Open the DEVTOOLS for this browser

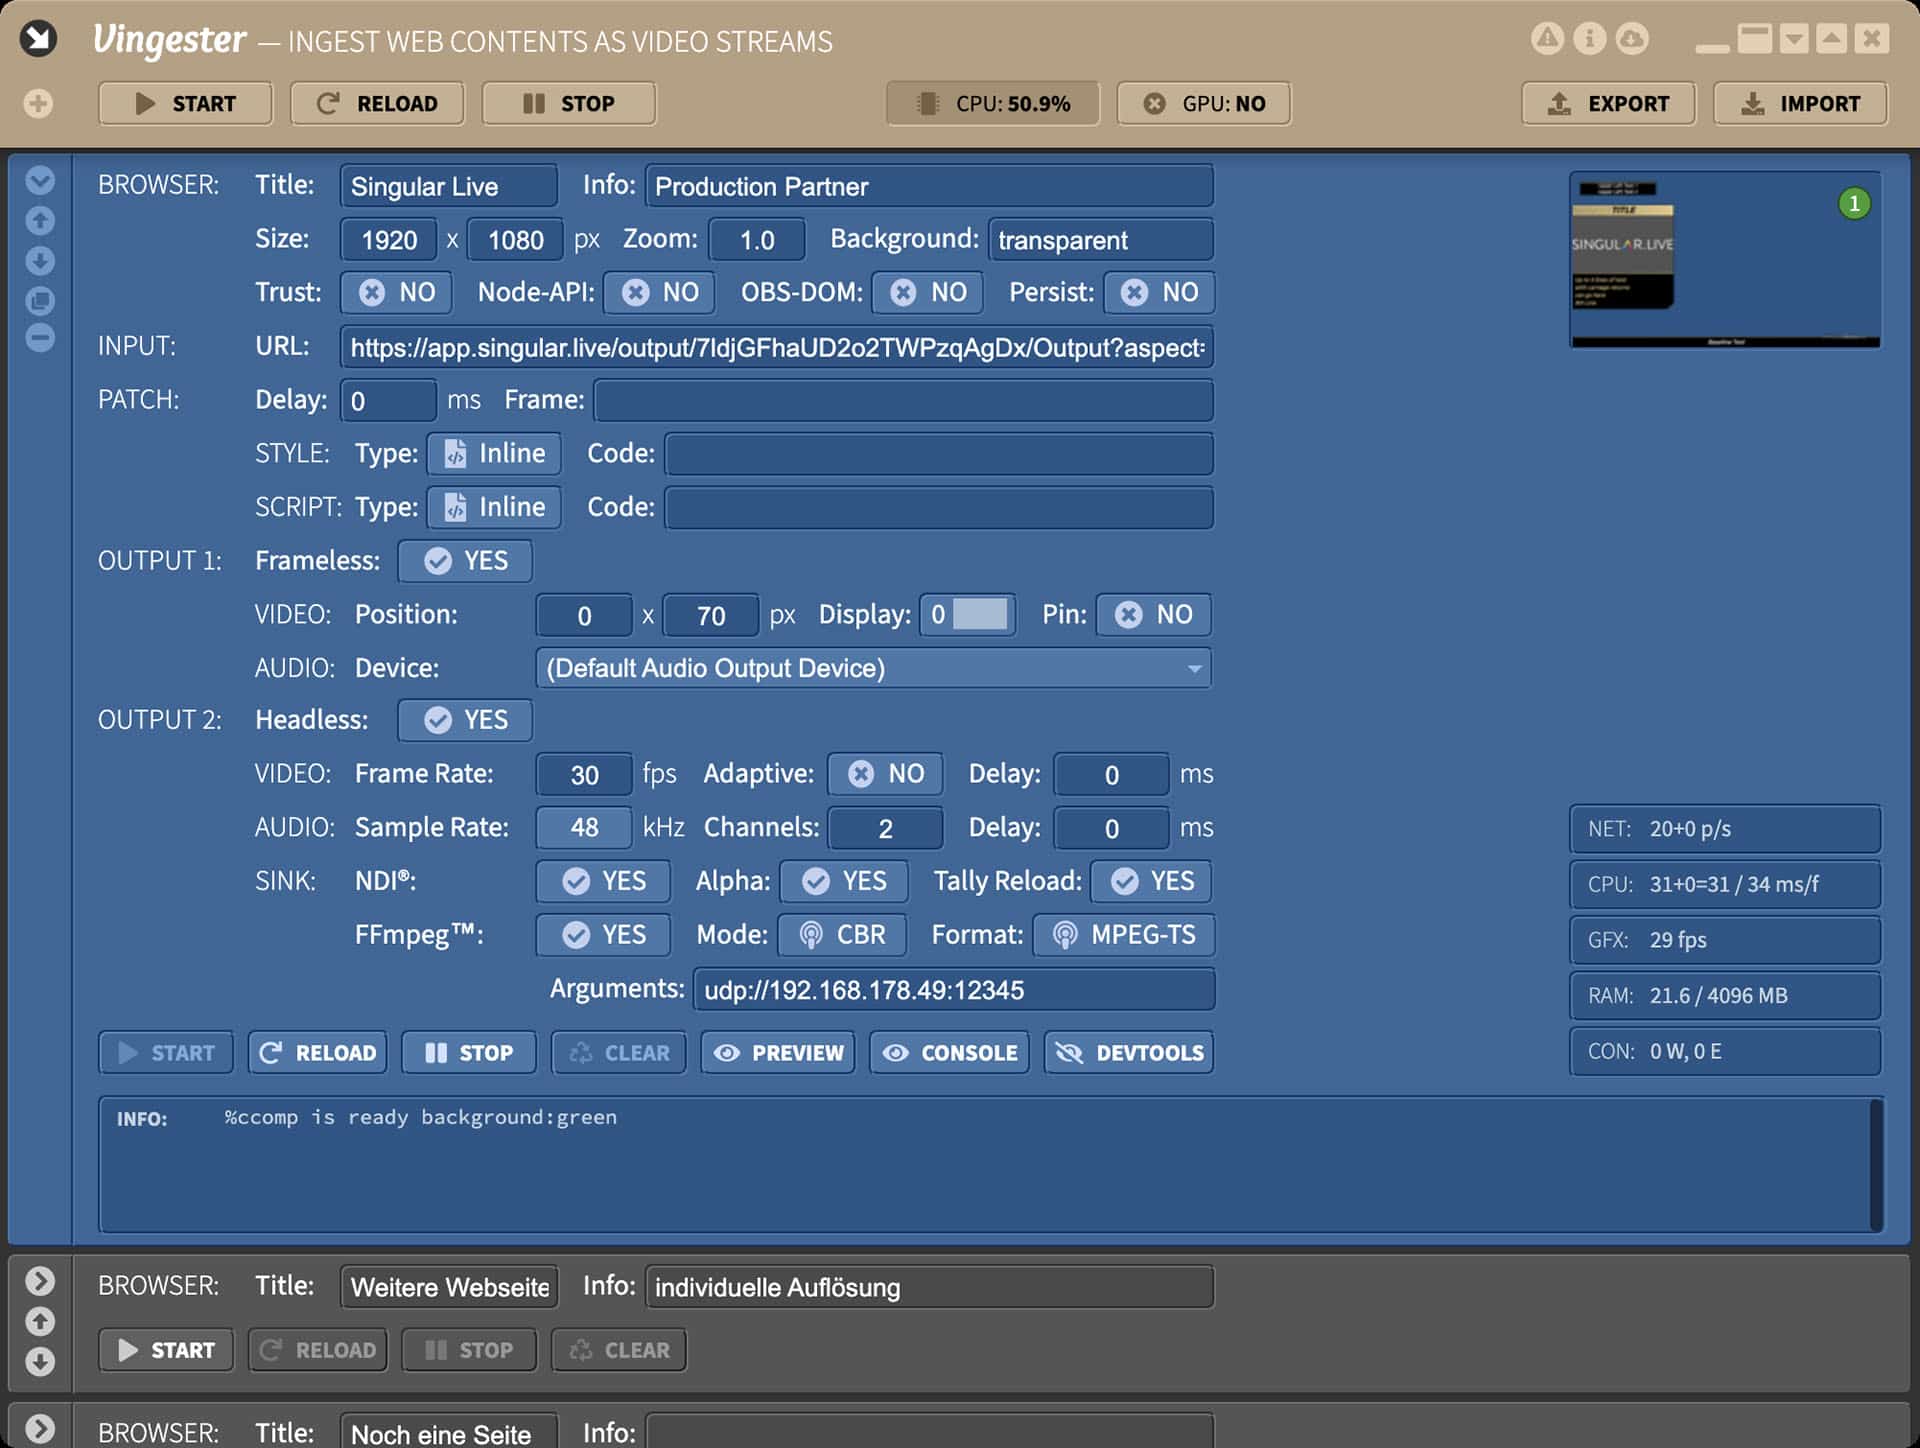(x=1129, y=1053)
